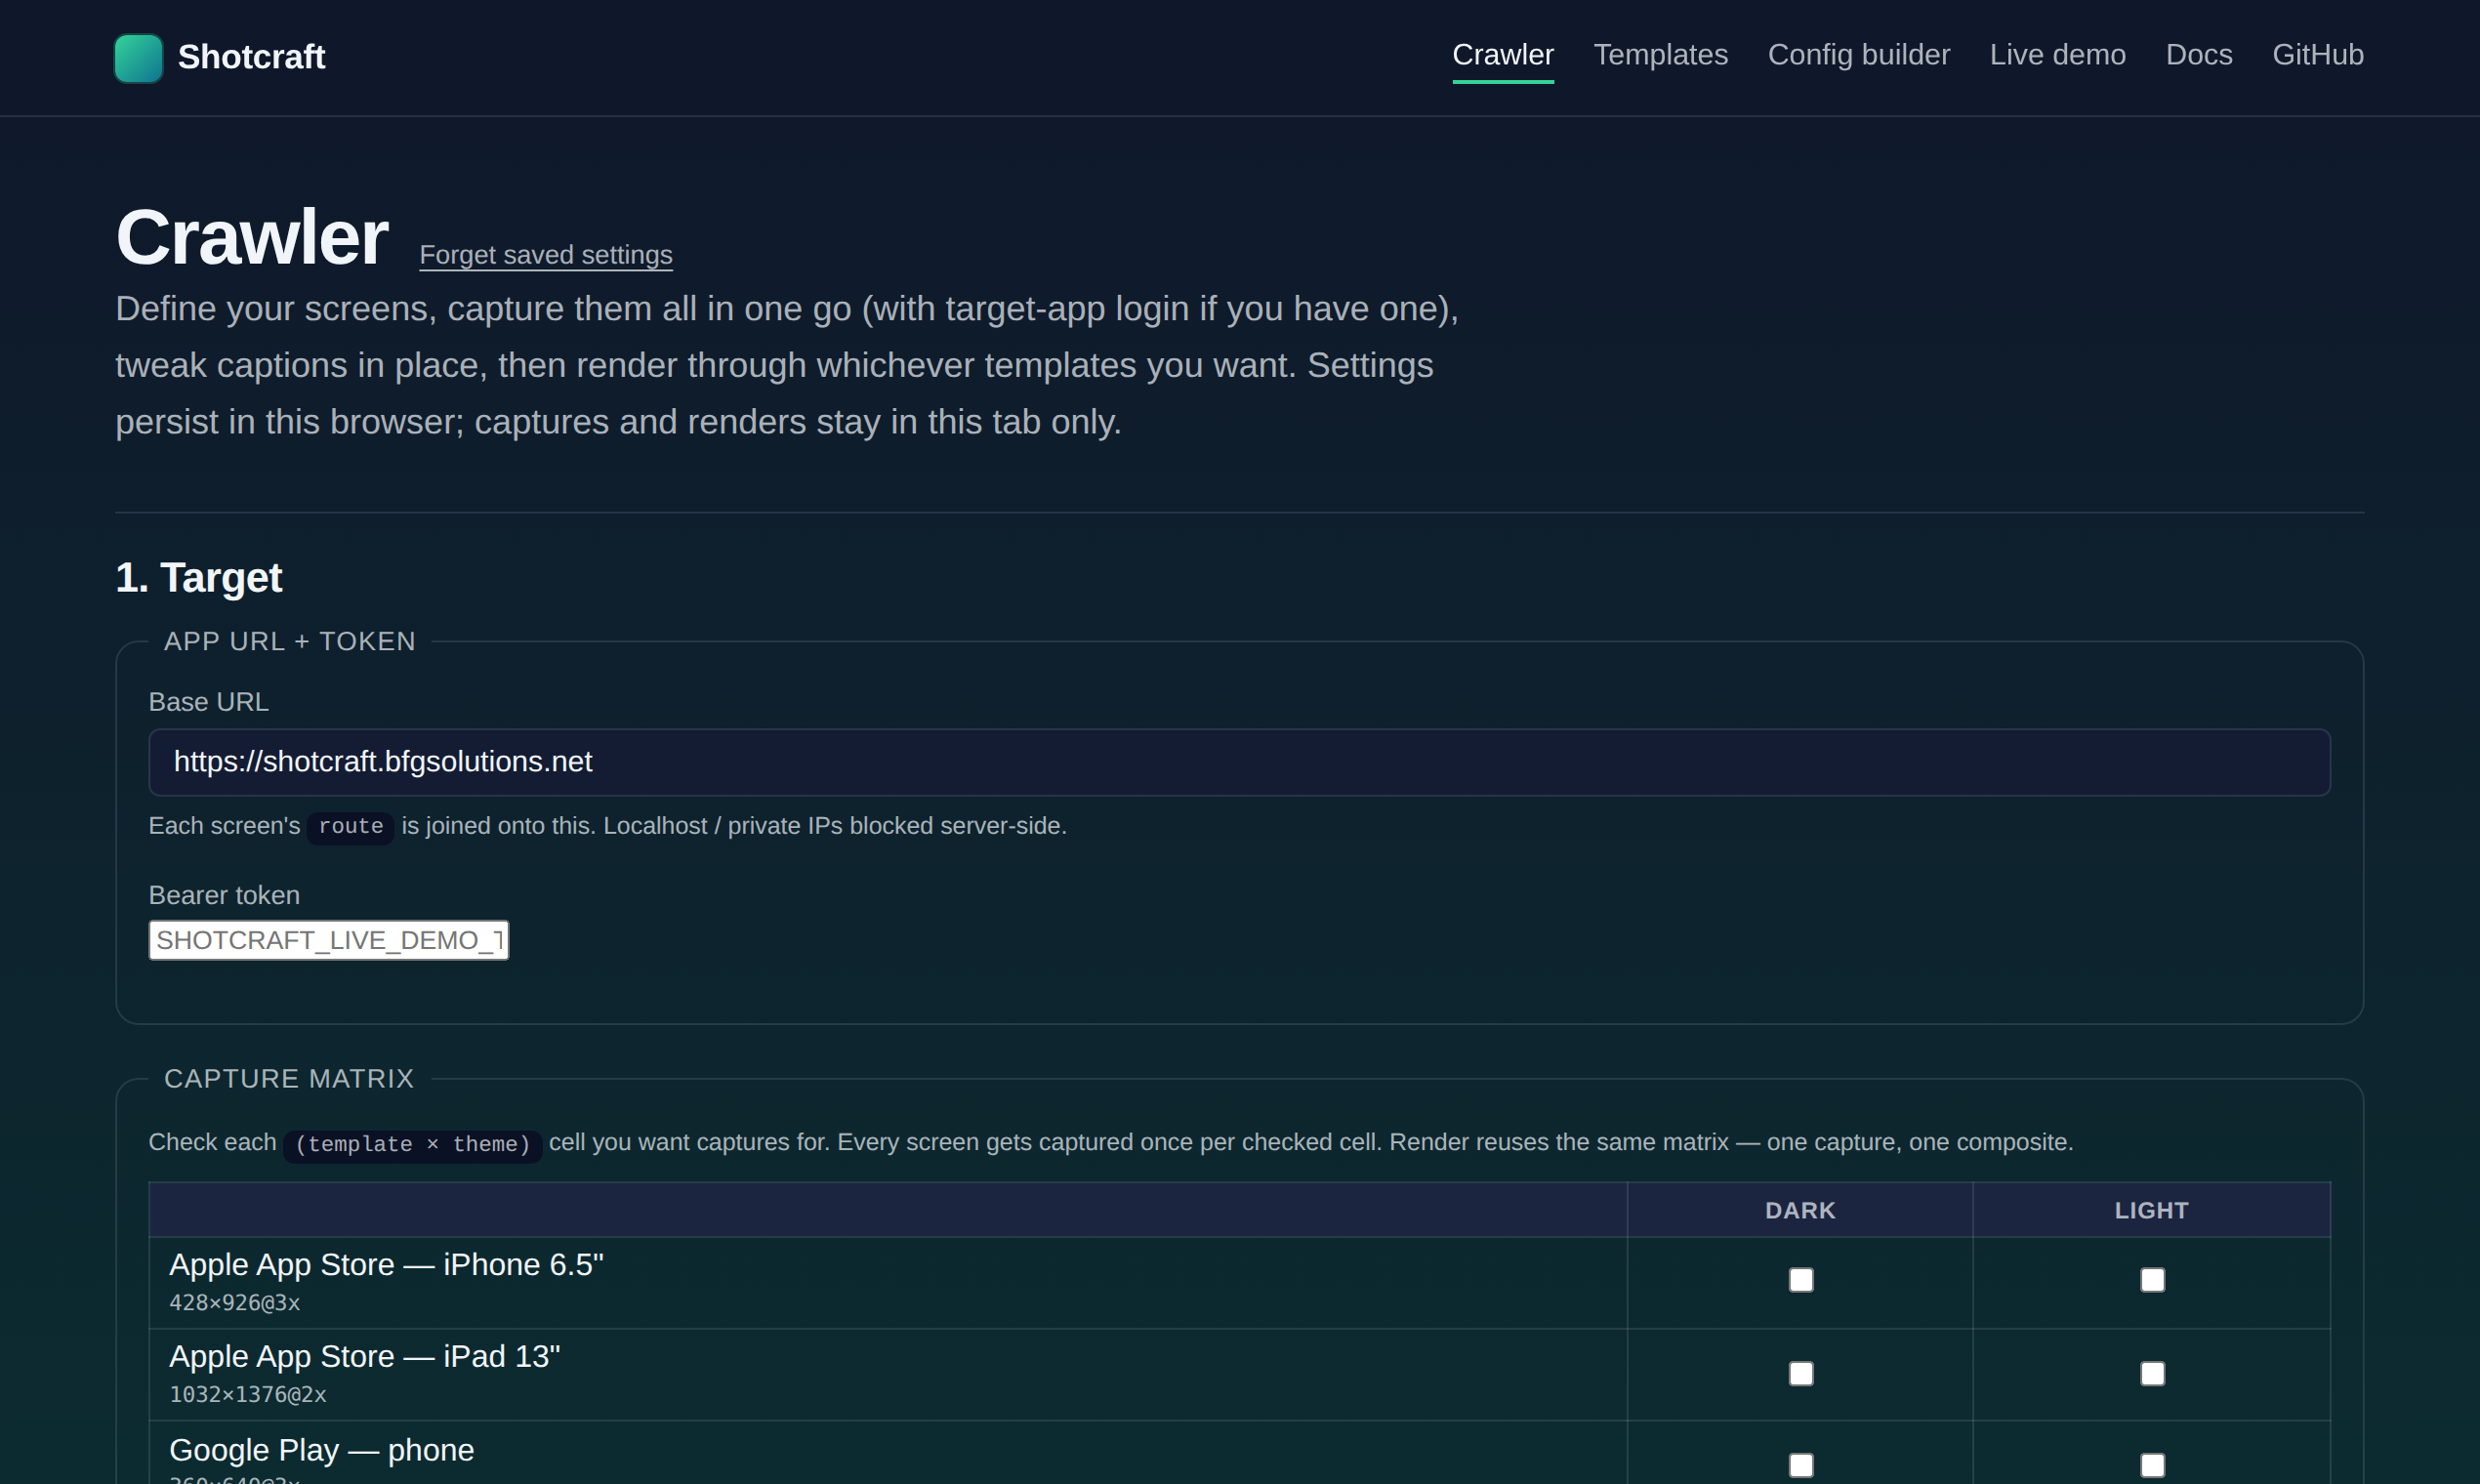This screenshot has width=2480, height=1484.
Task: Click the Base URL label
Action: [x=209, y=702]
